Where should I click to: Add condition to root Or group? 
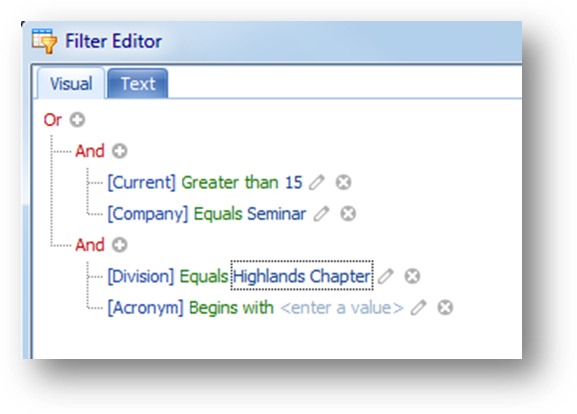[x=77, y=120]
